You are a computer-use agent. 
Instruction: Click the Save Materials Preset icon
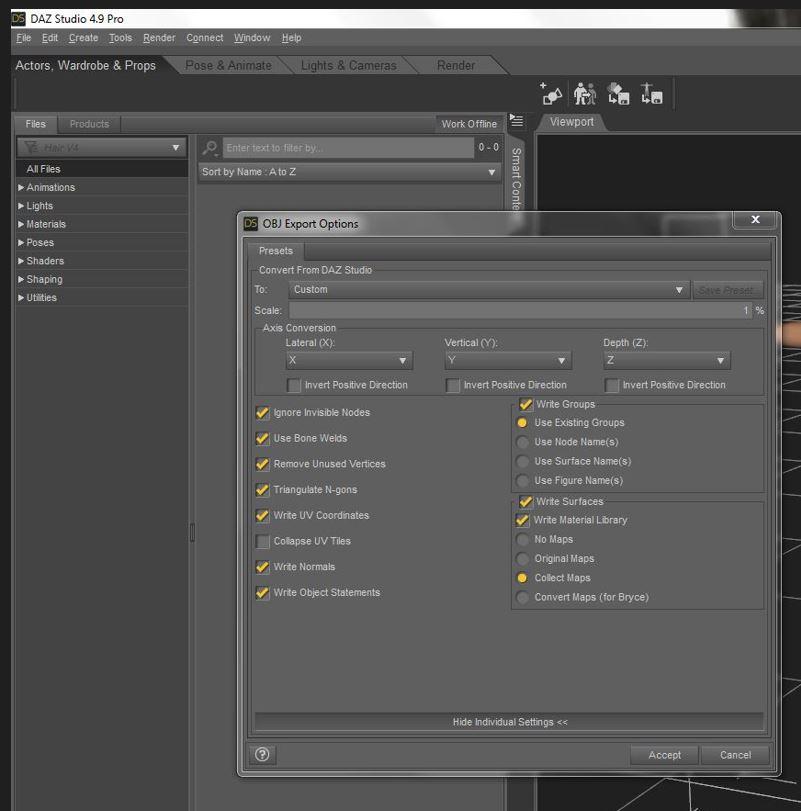[618, 94]
